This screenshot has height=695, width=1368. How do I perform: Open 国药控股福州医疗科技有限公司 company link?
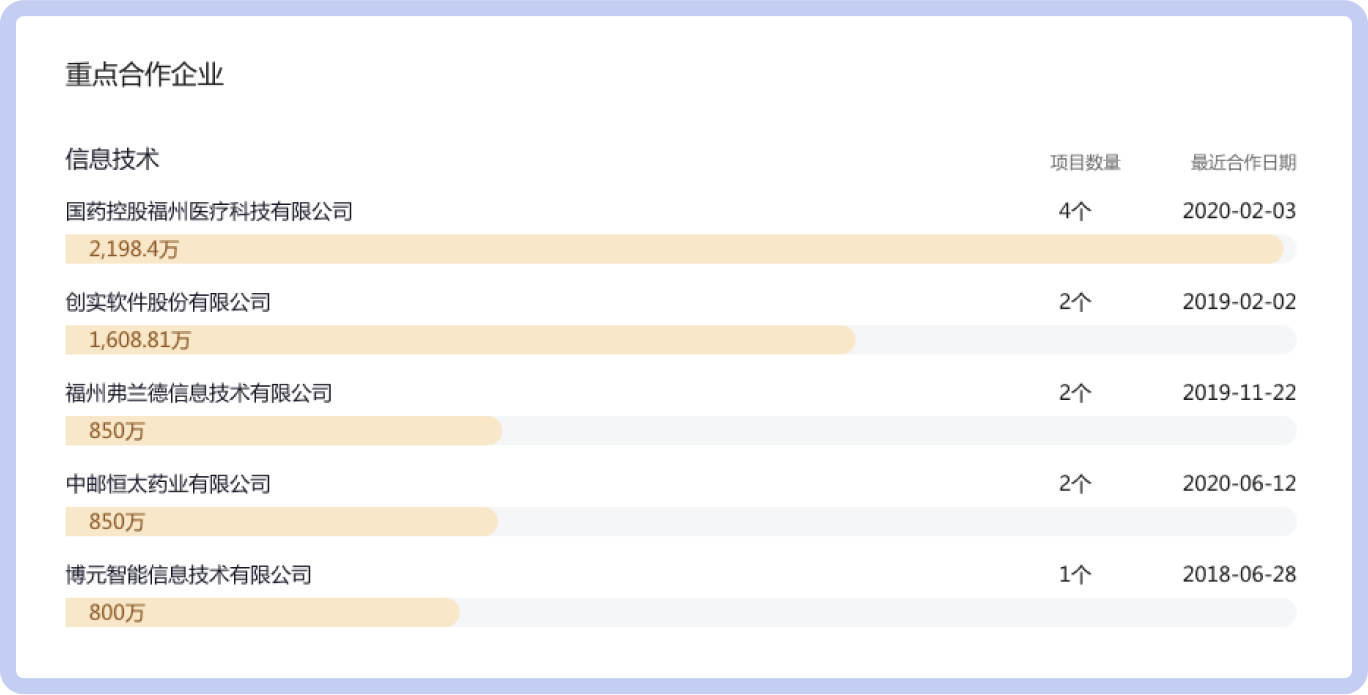pyautogui.click(x=209, y=211)
